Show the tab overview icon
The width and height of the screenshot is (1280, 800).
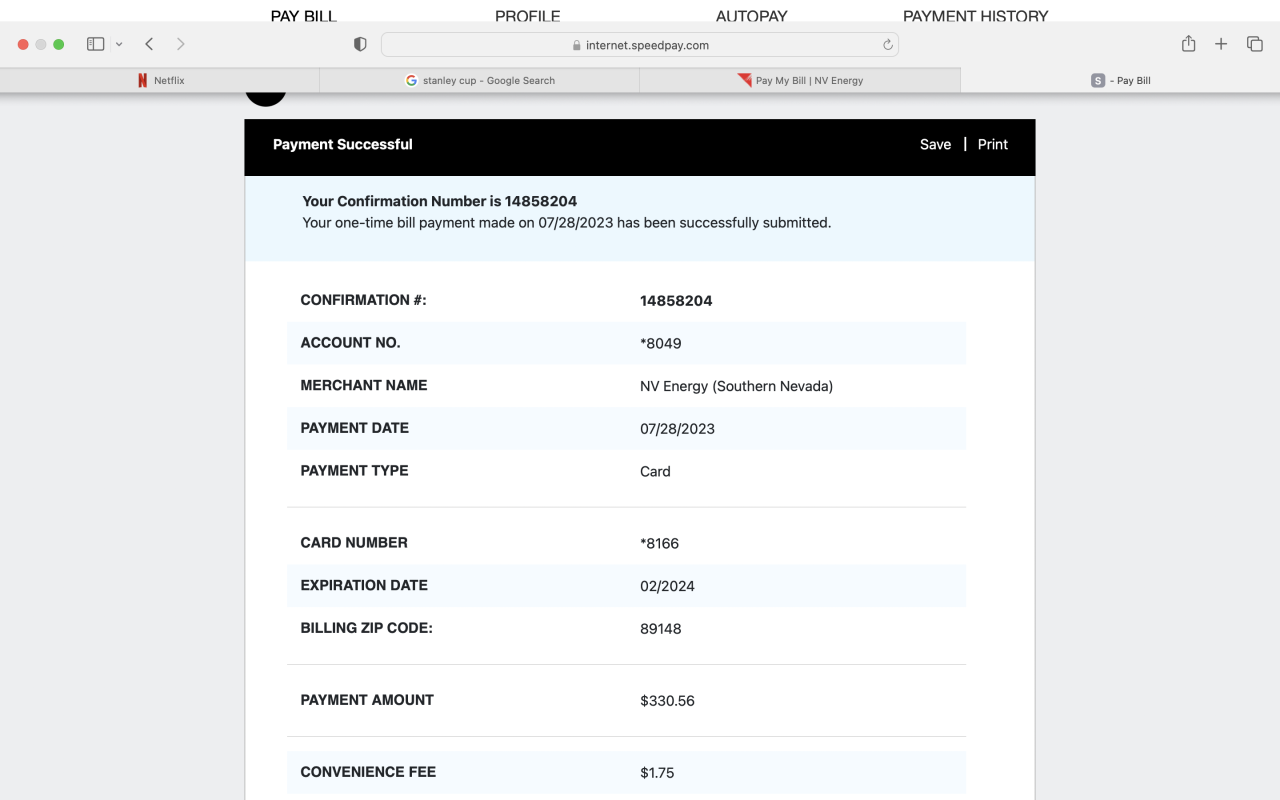click(x=1254, y=44)
